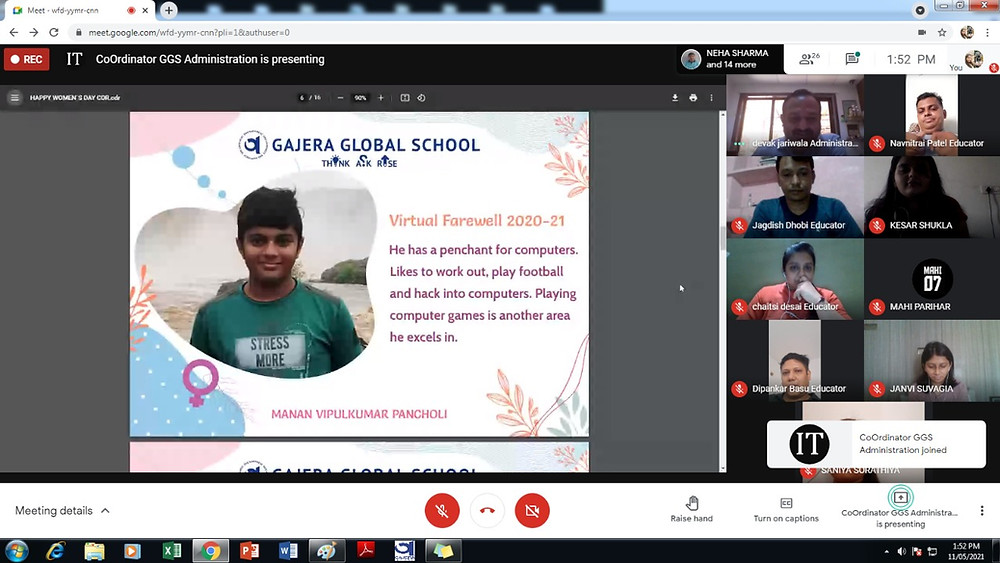Rotate the PDF using the rotate icon
The image size is (1000, 563).
[x=421, y=98]
